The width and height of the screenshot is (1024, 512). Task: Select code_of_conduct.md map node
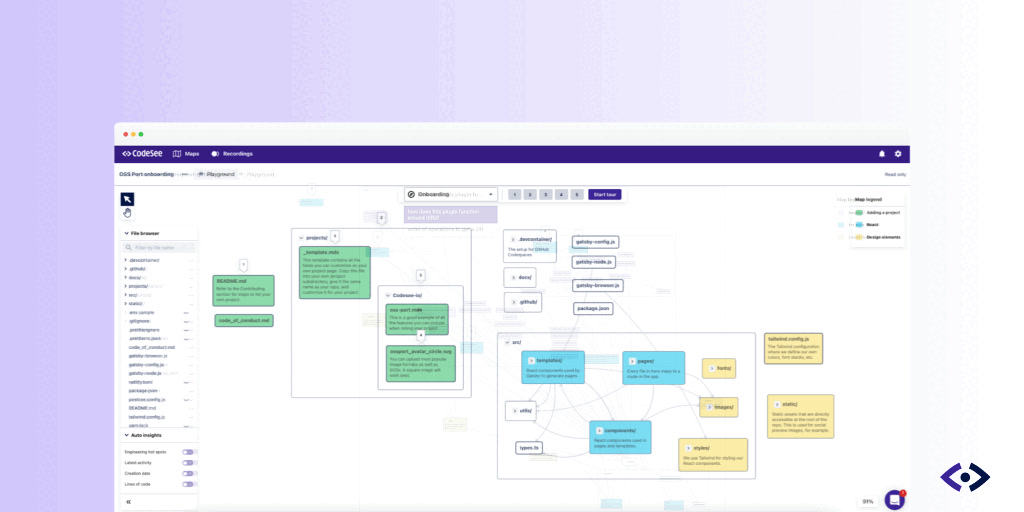click(x=244, y=321)
